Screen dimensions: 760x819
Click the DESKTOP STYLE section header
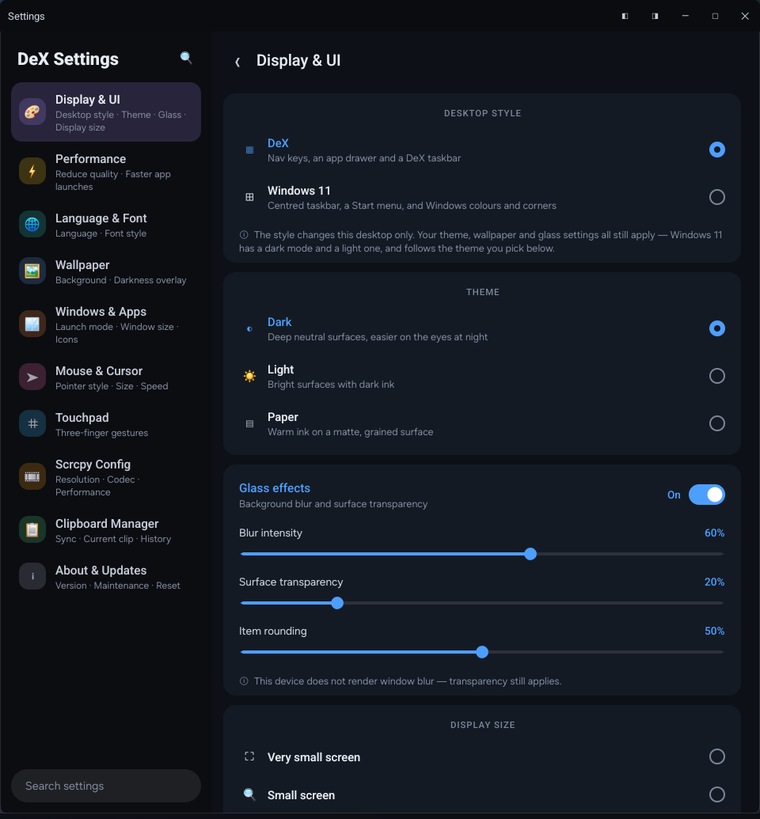coord(482,113)
